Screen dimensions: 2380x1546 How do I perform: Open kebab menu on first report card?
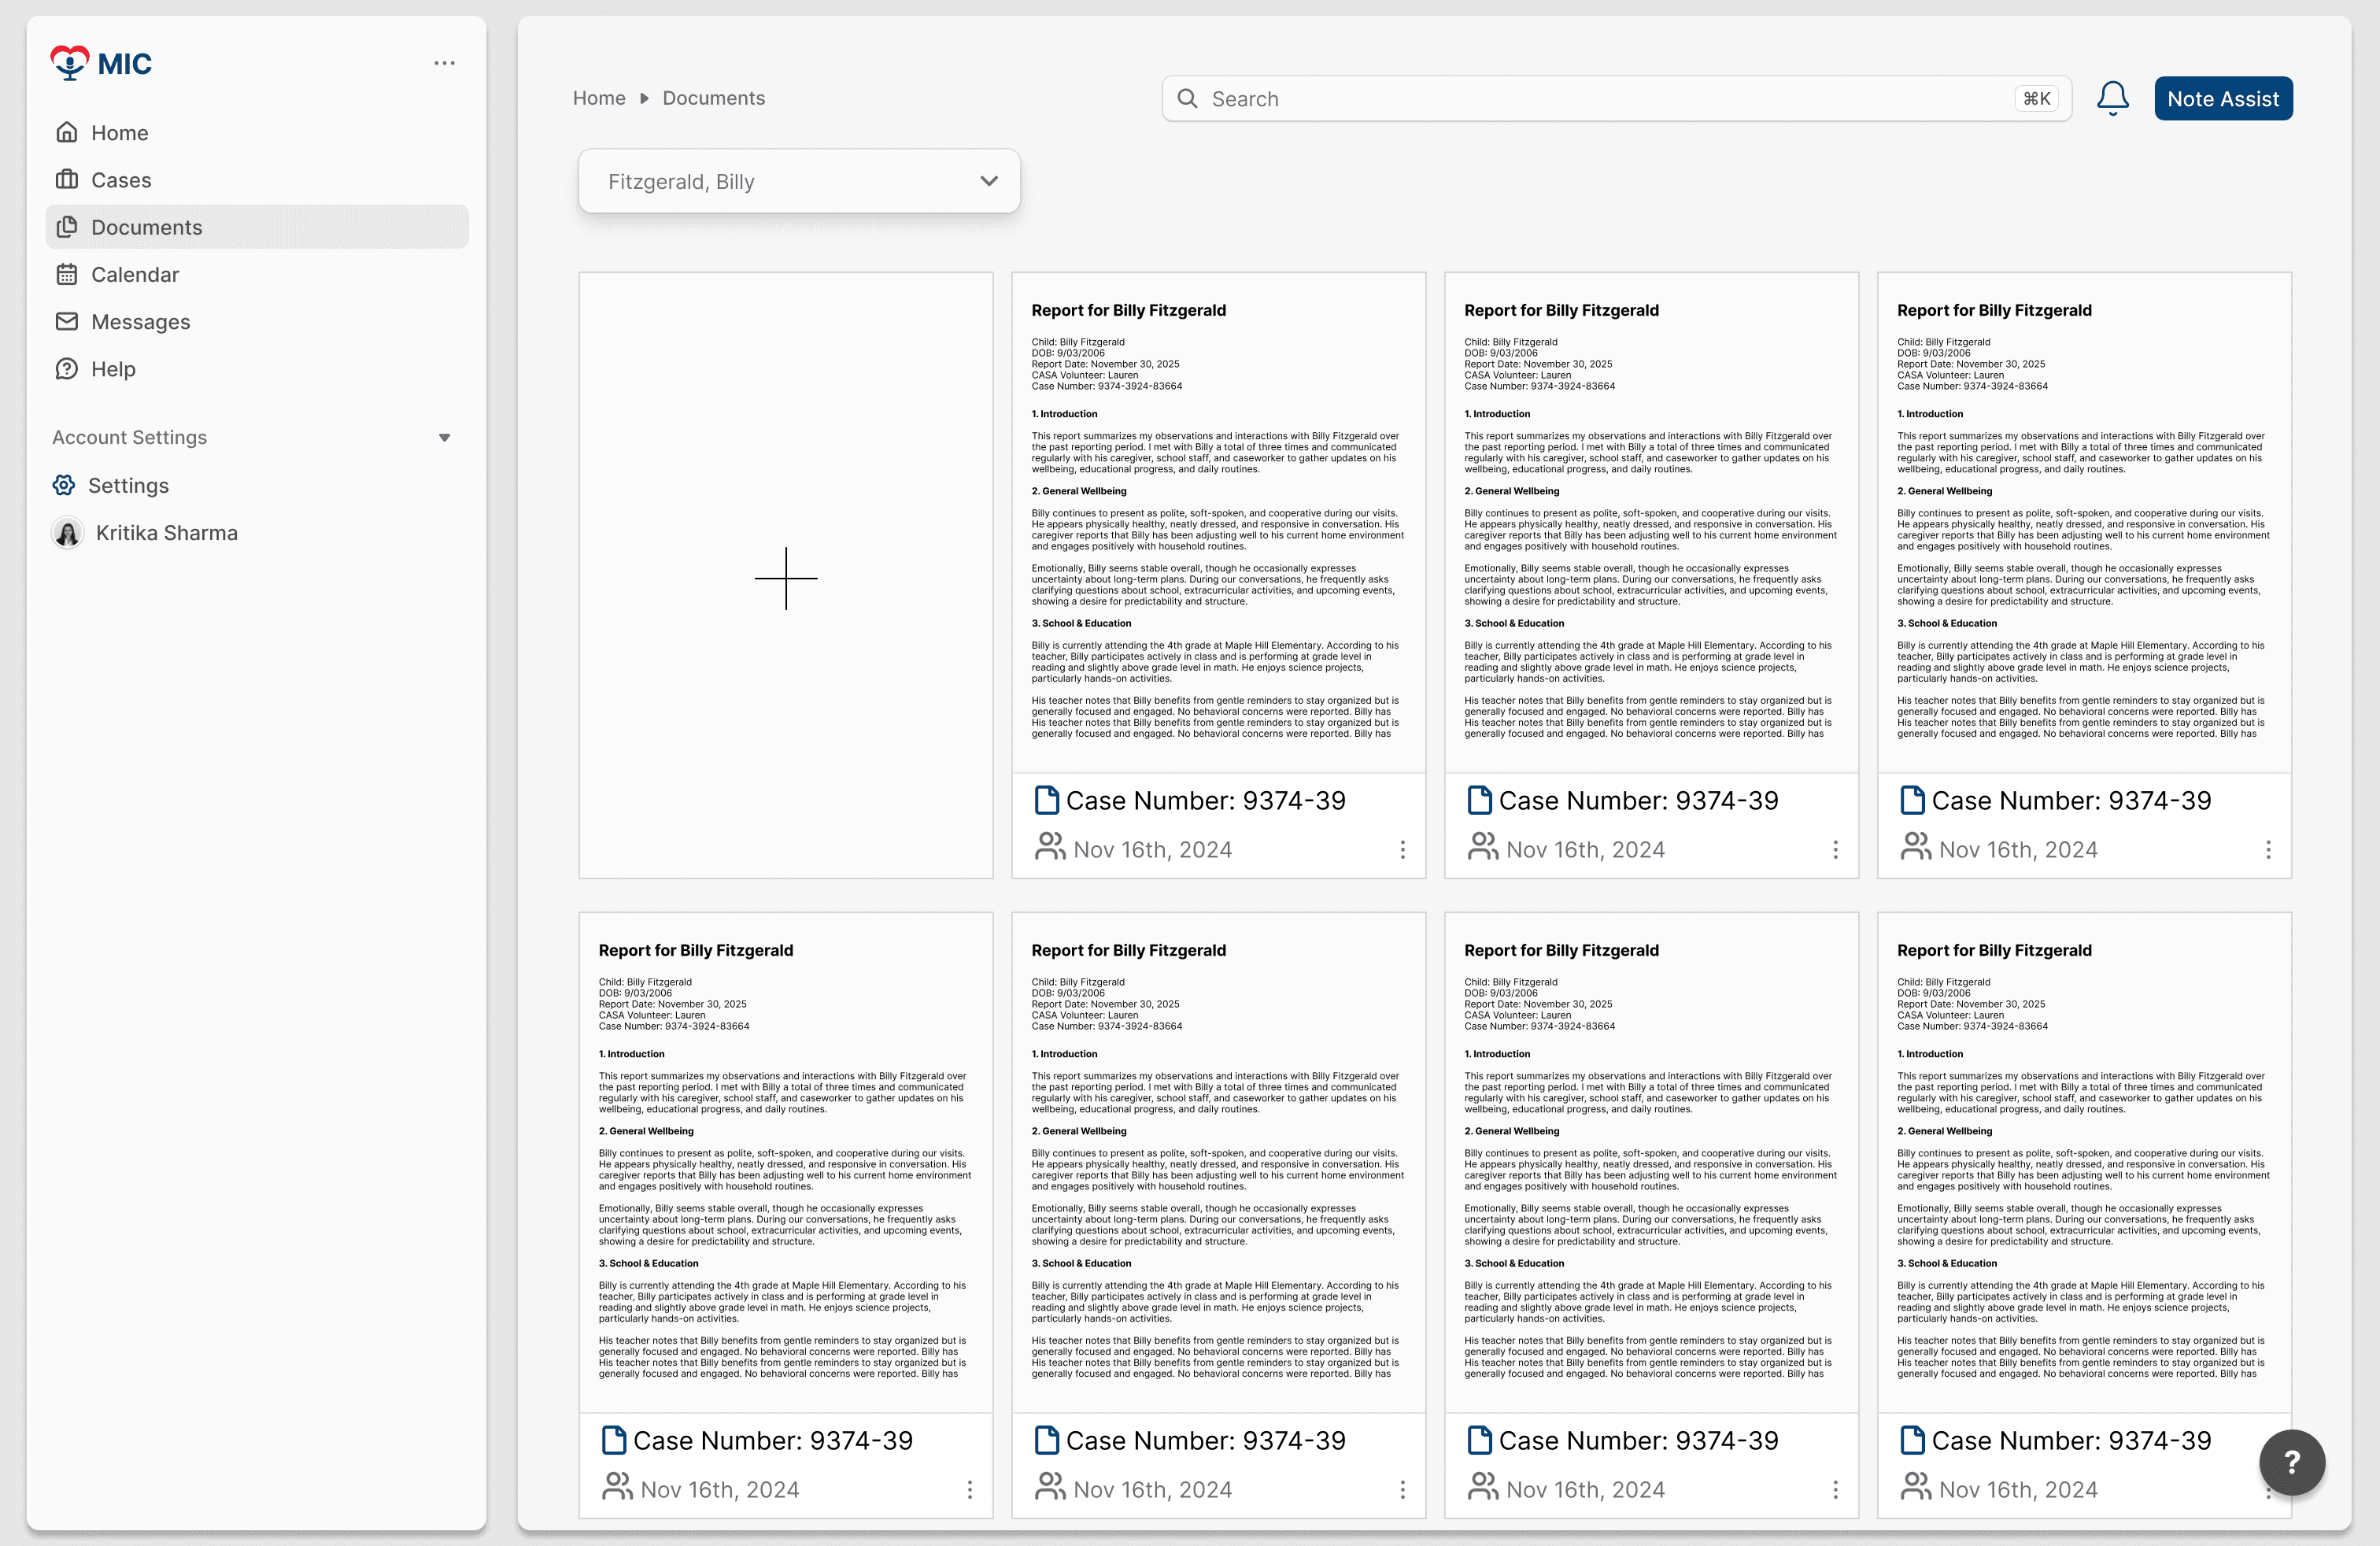point(1402,849)
